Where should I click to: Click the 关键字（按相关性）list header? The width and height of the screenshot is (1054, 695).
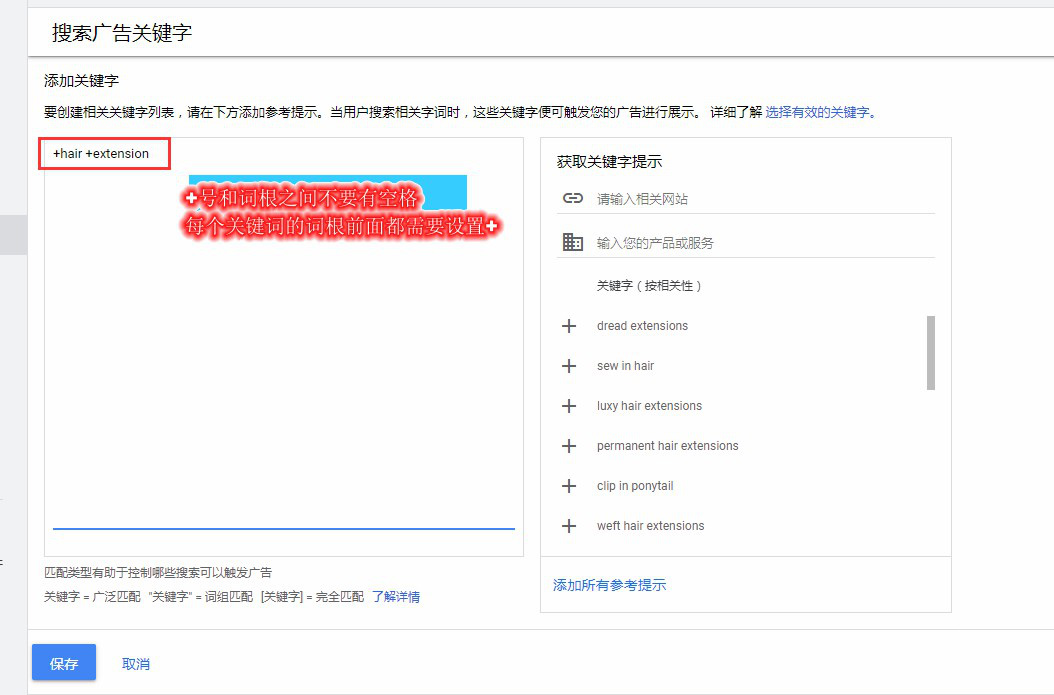[x=649, y=286]
